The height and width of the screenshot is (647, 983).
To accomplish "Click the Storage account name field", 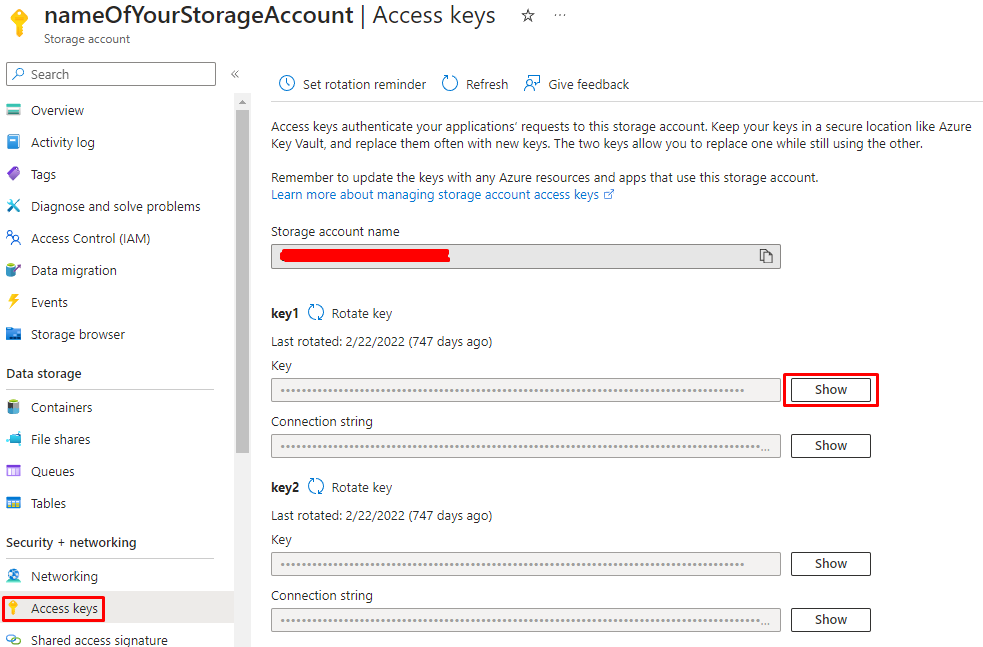I will pos(526,256).
